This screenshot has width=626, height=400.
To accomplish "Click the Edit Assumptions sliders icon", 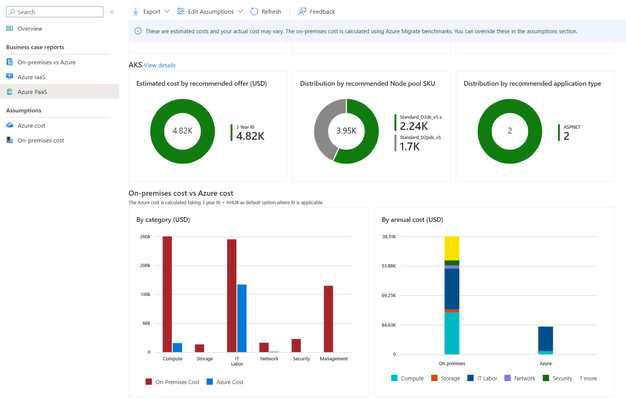I will pos(180,12).
